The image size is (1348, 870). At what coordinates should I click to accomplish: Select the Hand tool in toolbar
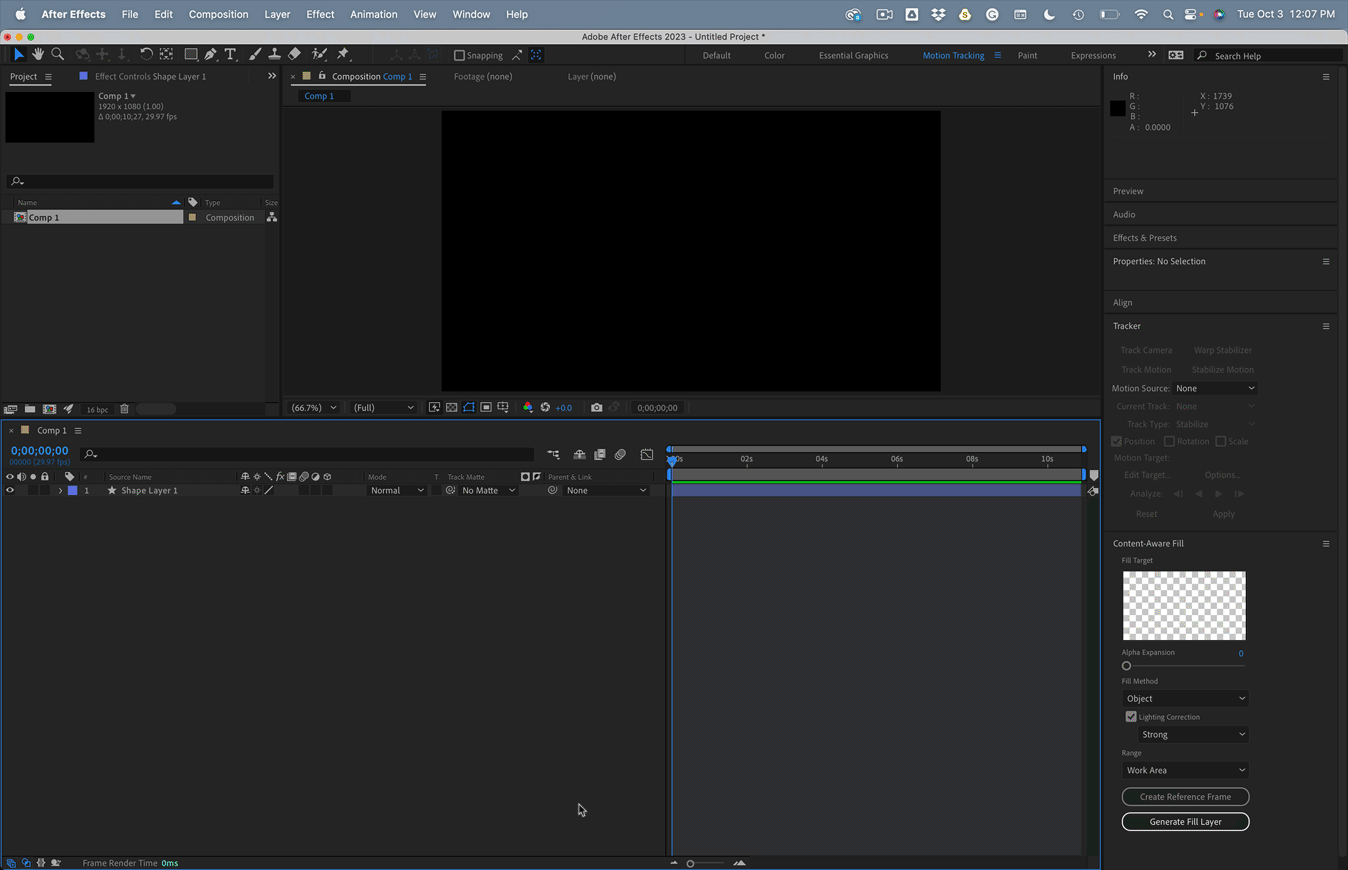click(38, 54)
